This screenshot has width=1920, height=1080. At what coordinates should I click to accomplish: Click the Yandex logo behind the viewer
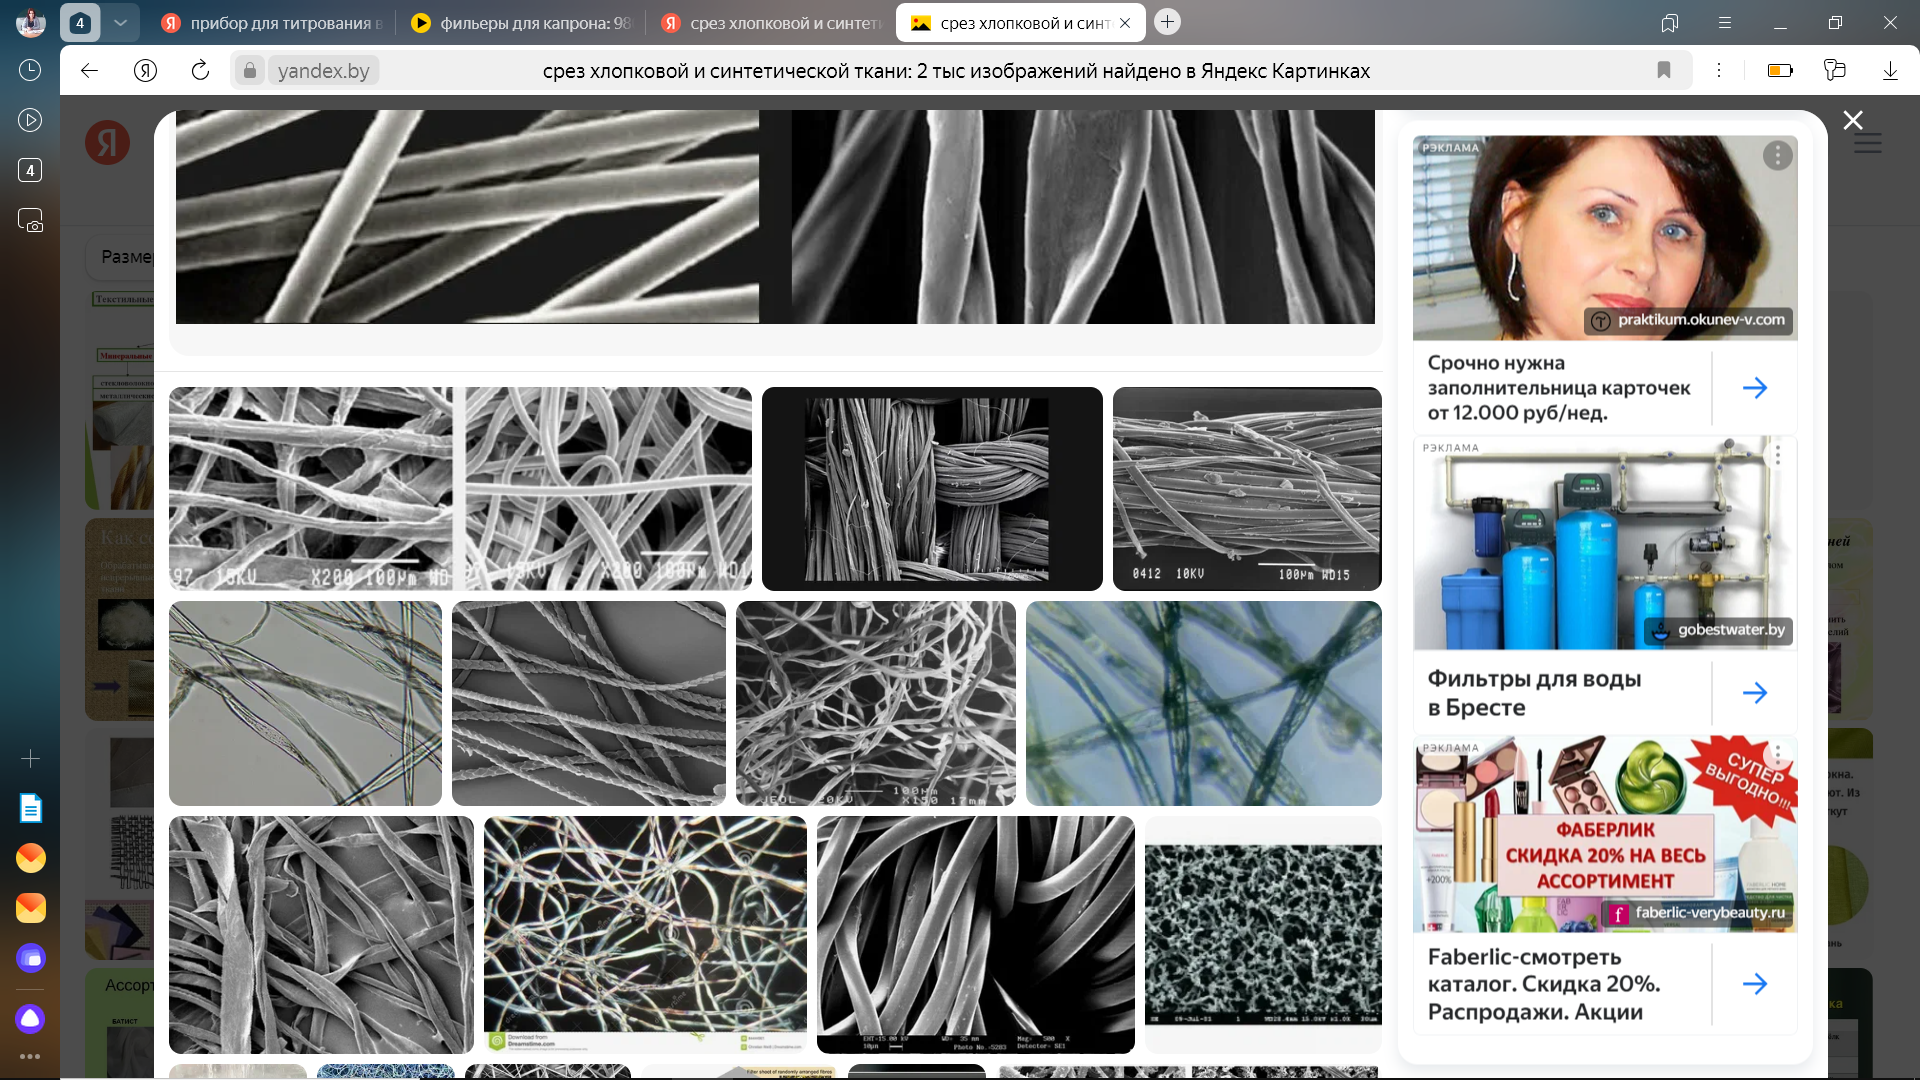point(108,143)
